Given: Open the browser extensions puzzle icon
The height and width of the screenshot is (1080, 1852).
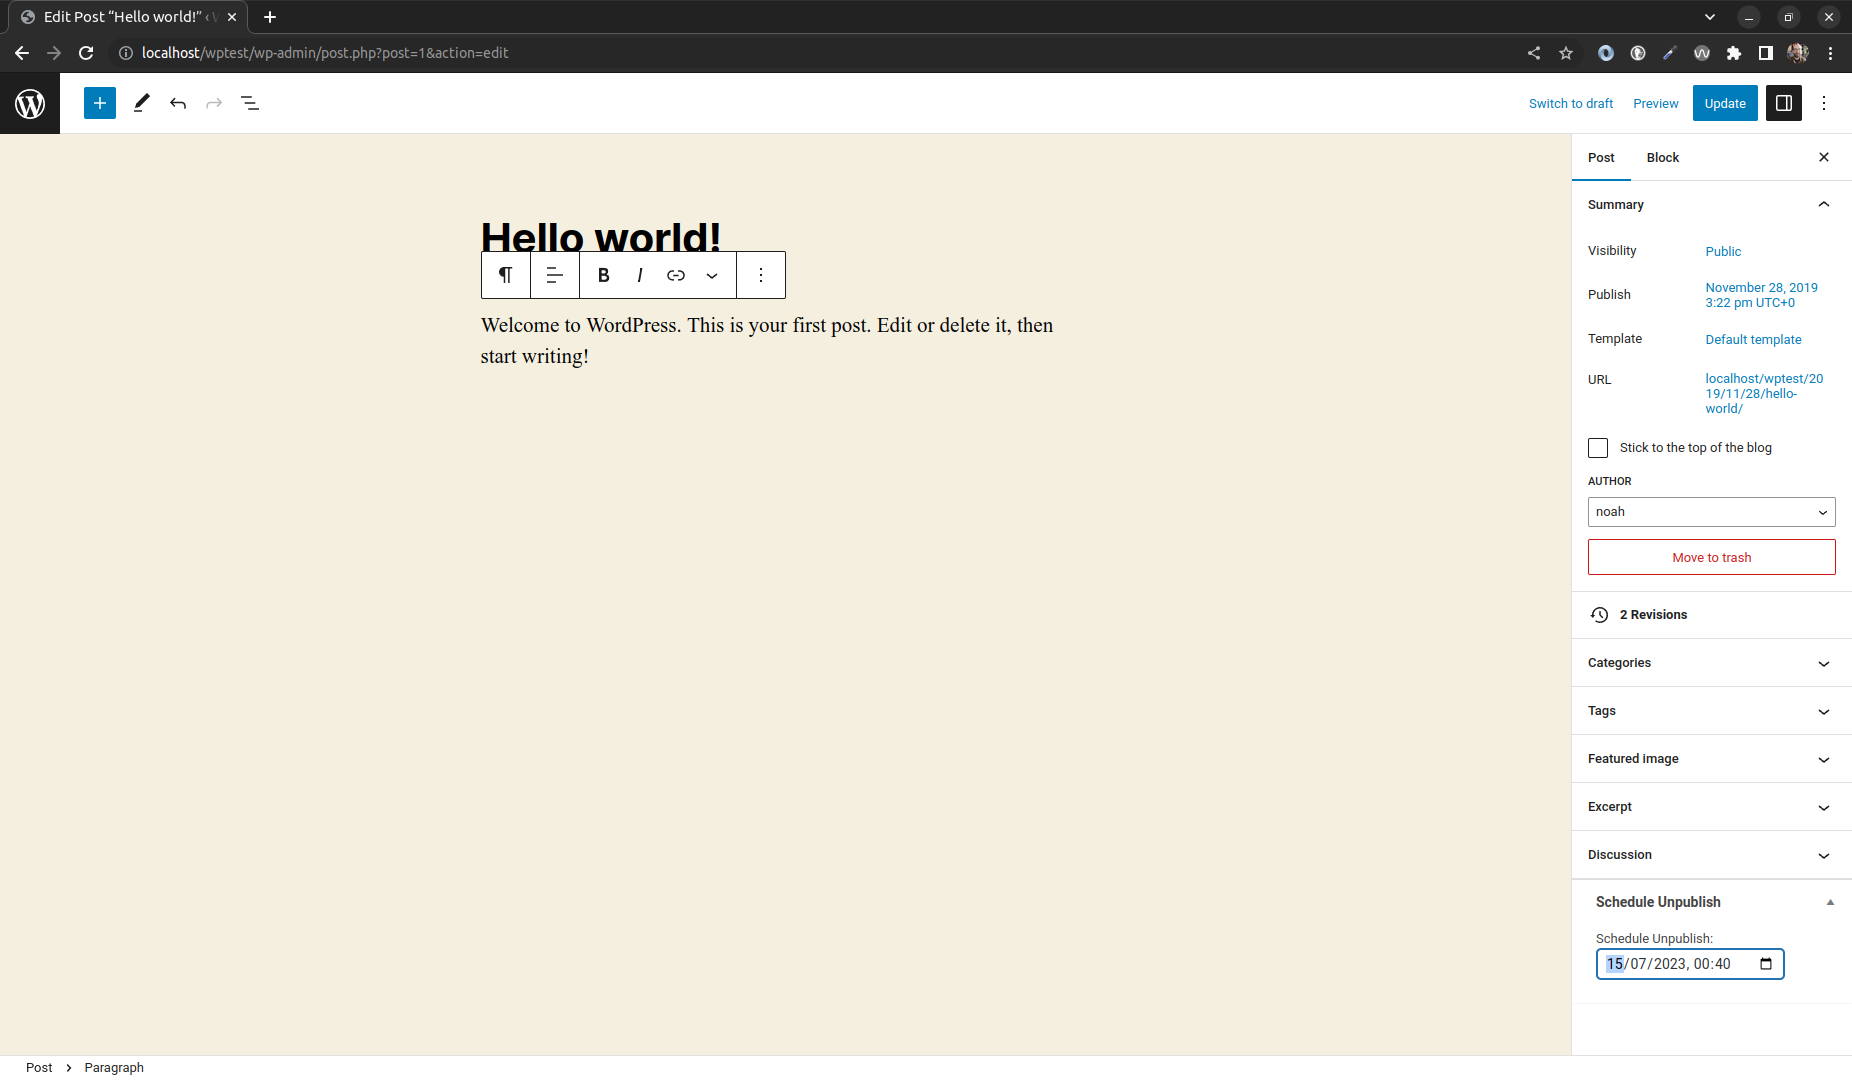Looking at the screenshot, I should [x=1734, y=53].
